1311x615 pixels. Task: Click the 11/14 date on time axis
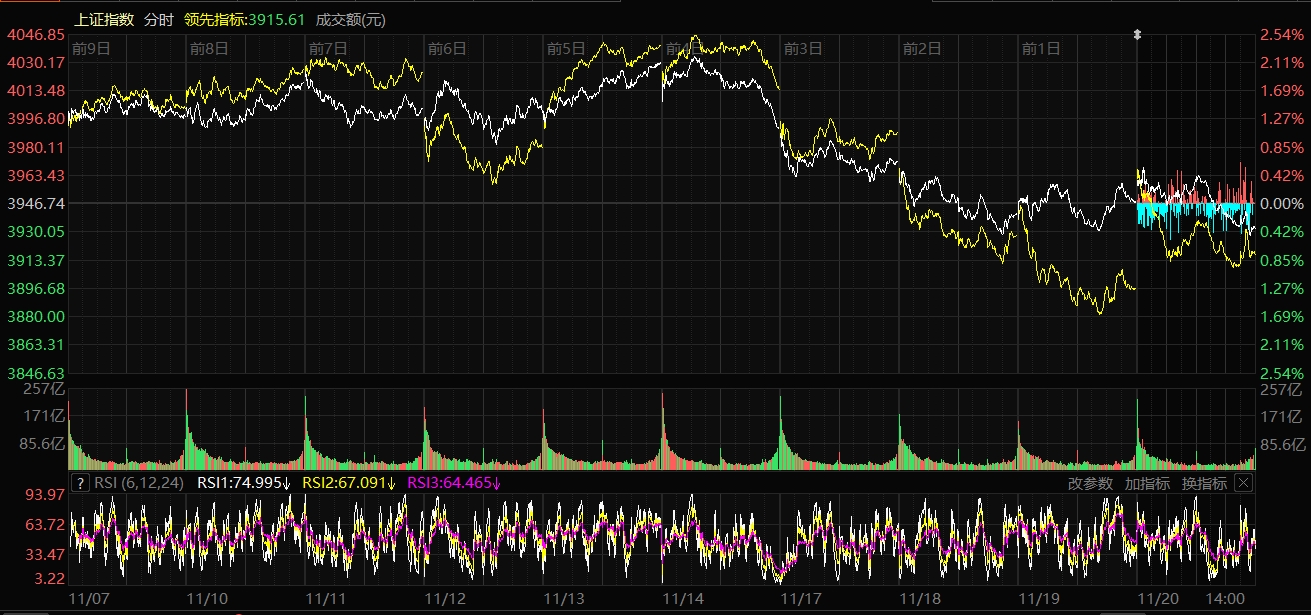click(x=683, y=598)
